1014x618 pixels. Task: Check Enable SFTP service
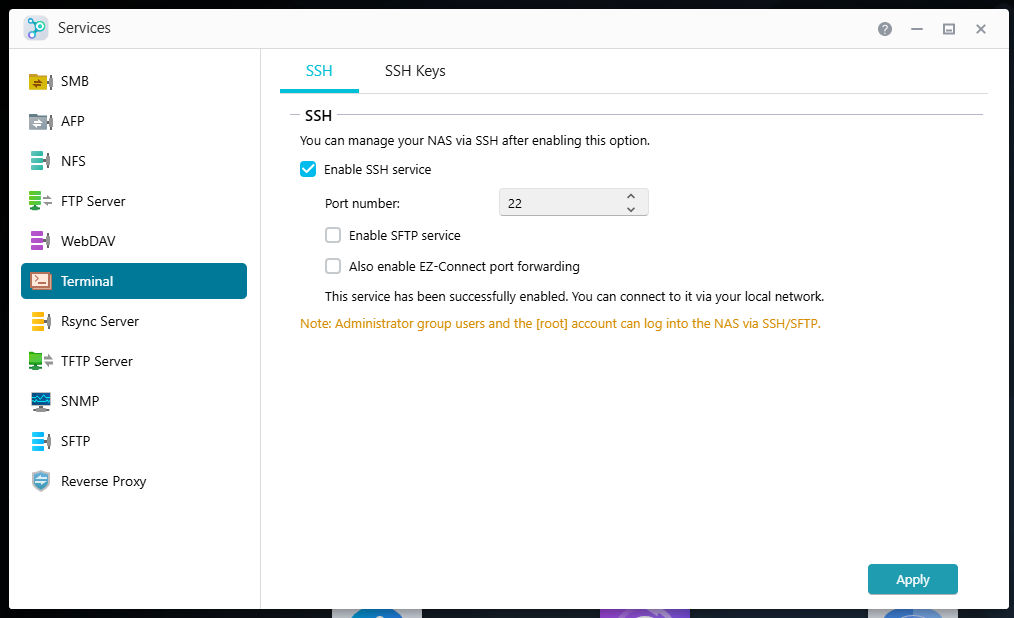(333, 235)
